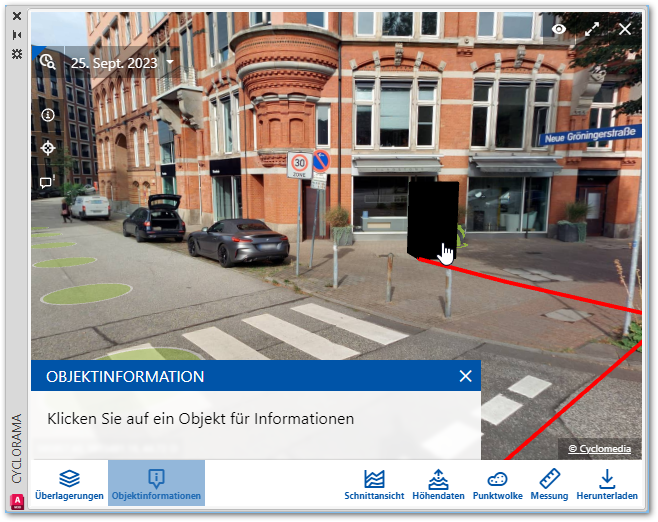Image resolution: width=658 pixels, height=522 pixels.
Task: Toggle the eye visibility icon
Action: coord(559,29)
